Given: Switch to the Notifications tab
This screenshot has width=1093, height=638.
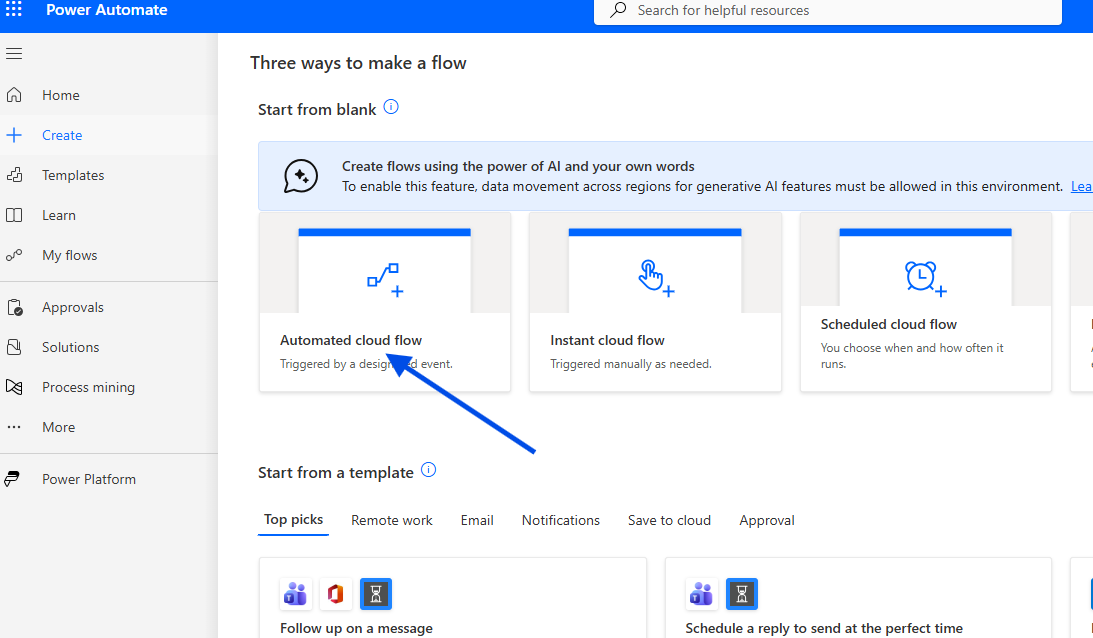Looking at the screenshot, I should (560, 520).
